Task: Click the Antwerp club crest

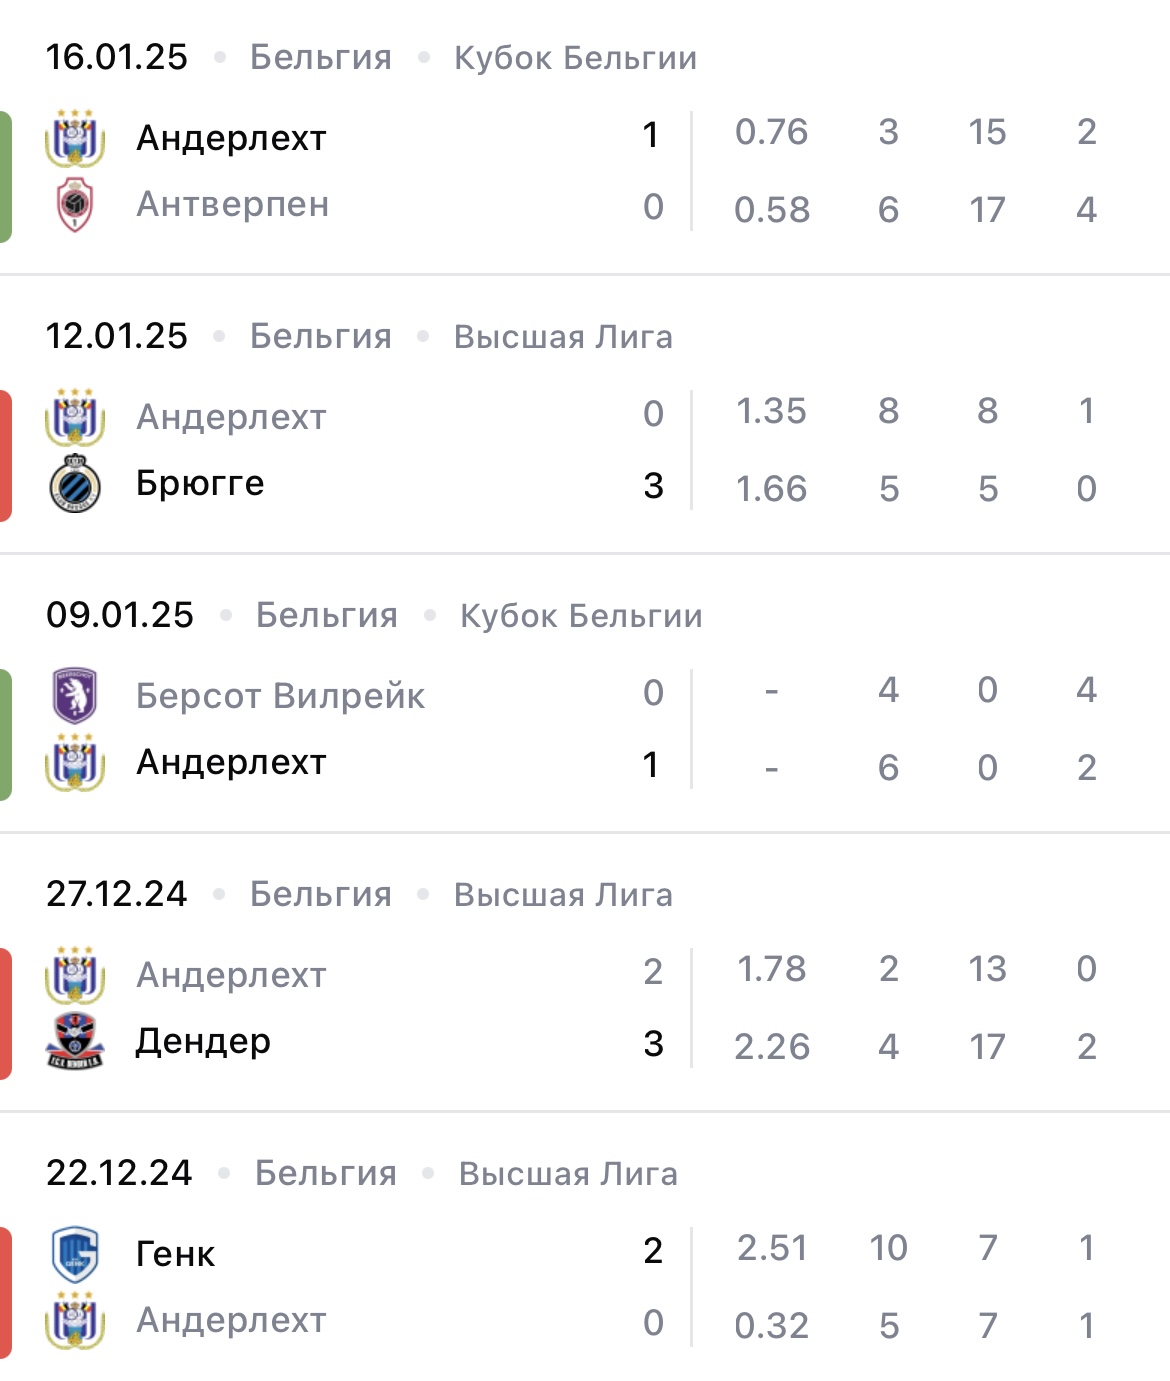Action: [75, 205]
